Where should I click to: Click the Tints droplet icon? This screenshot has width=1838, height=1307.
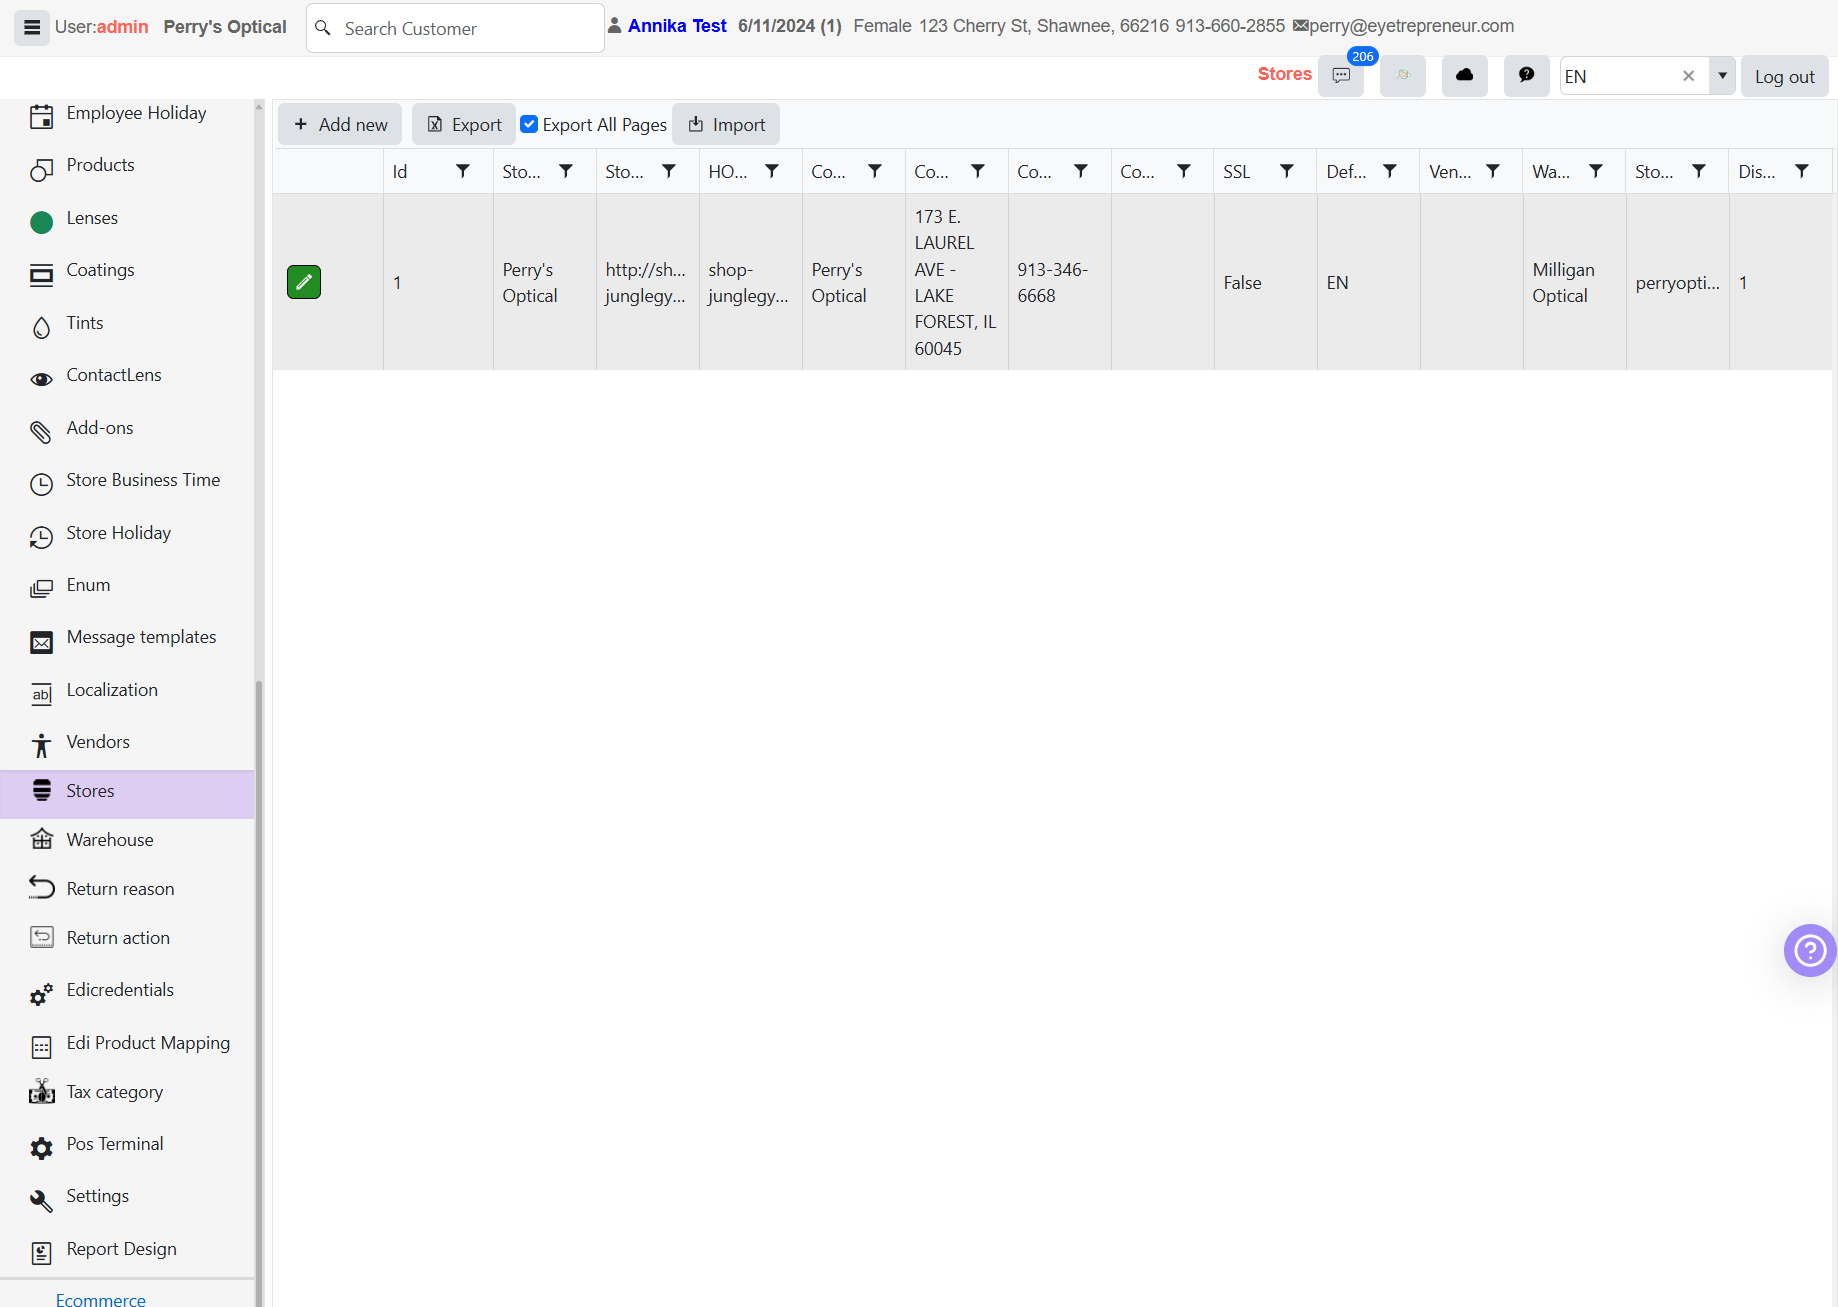click(x=41, y=327)
